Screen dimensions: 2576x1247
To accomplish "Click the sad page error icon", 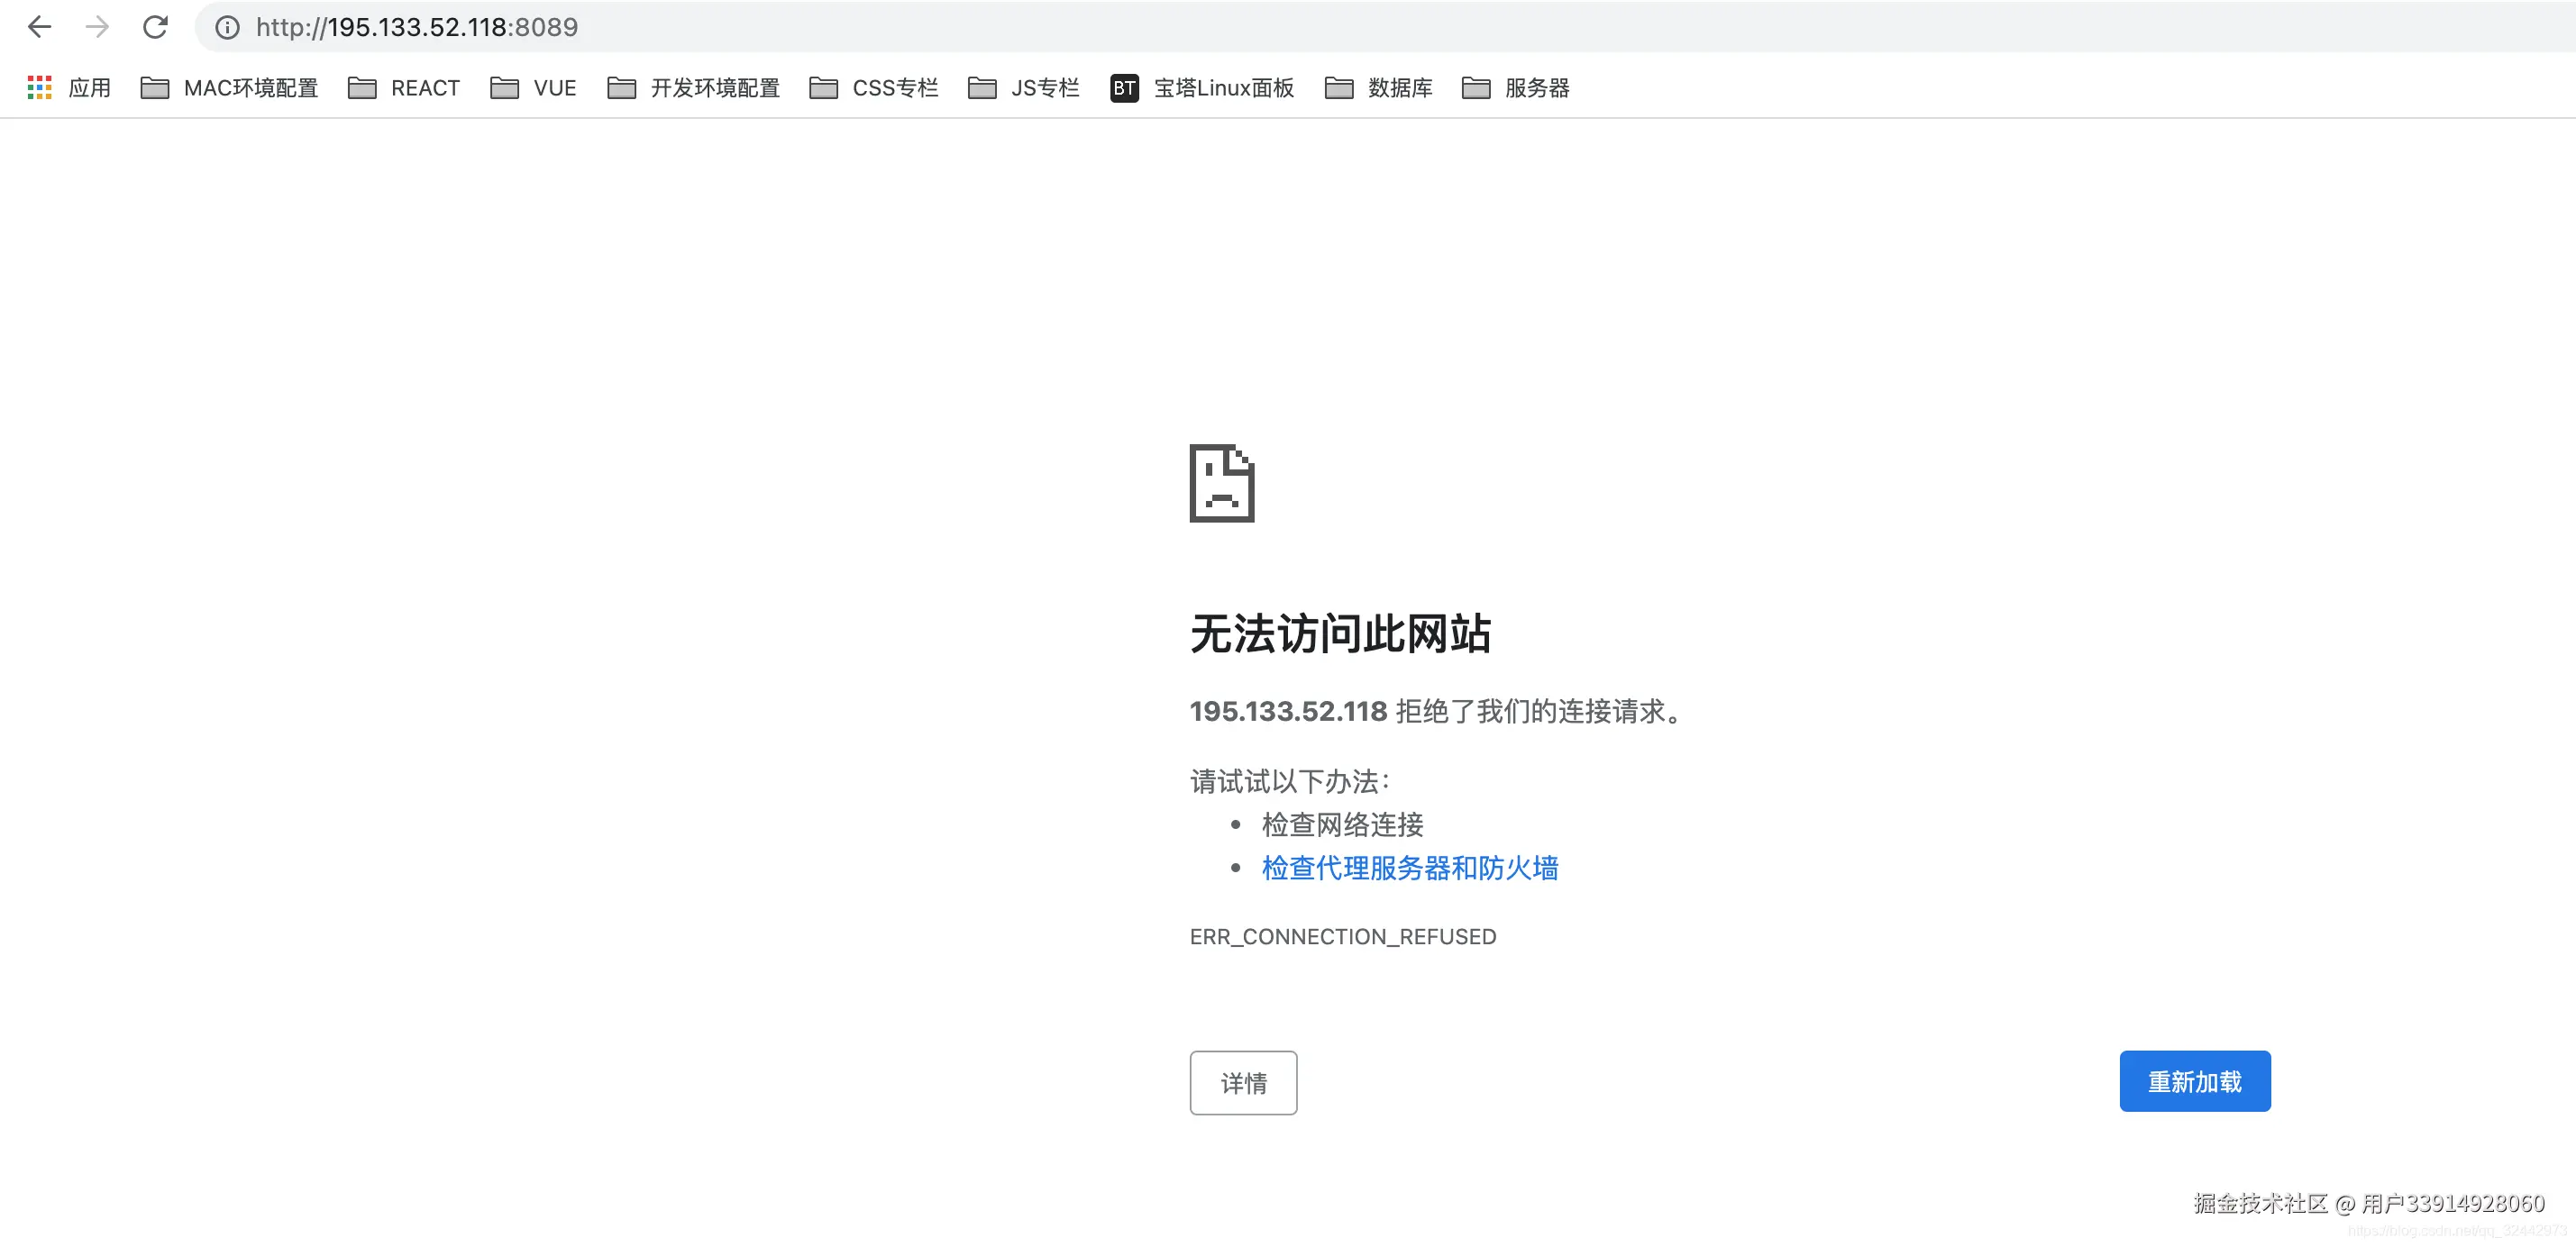I will 1221,483.
